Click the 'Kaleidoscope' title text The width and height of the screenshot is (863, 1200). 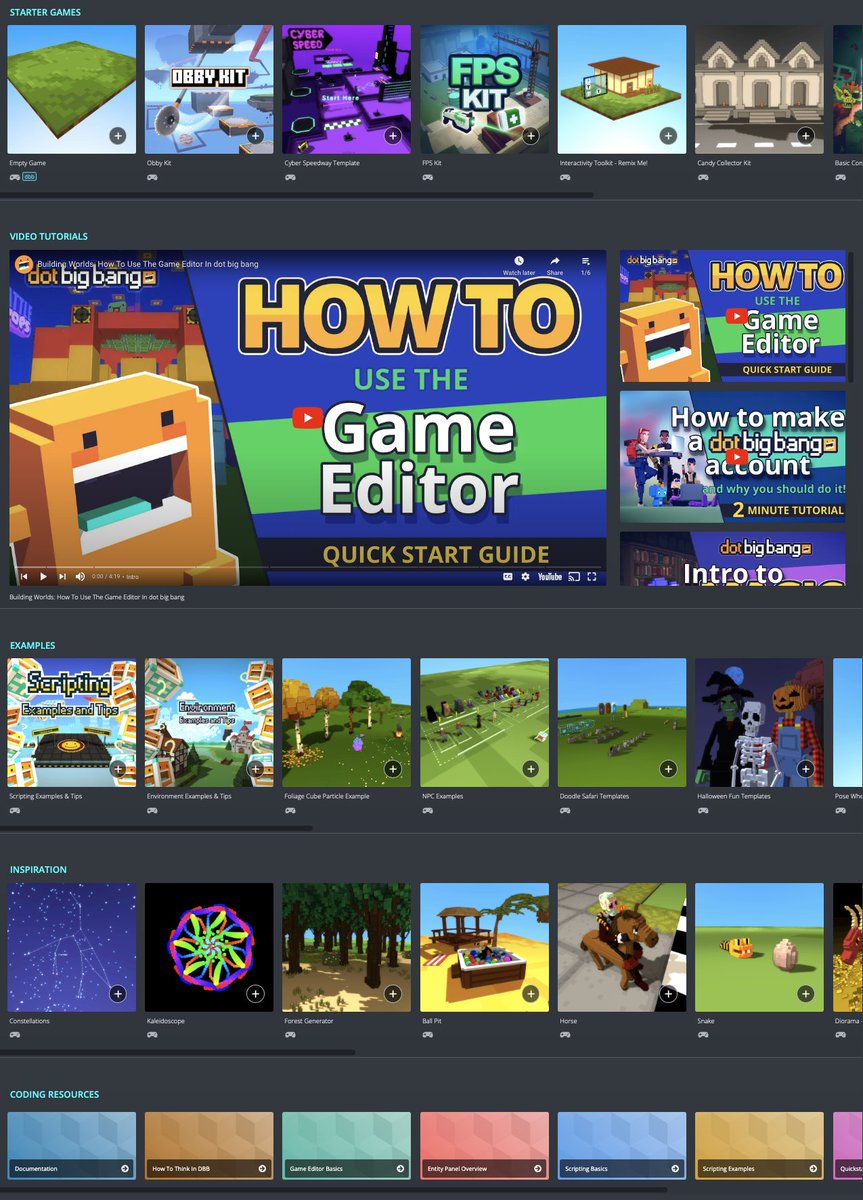click(x=166, y=1021)
